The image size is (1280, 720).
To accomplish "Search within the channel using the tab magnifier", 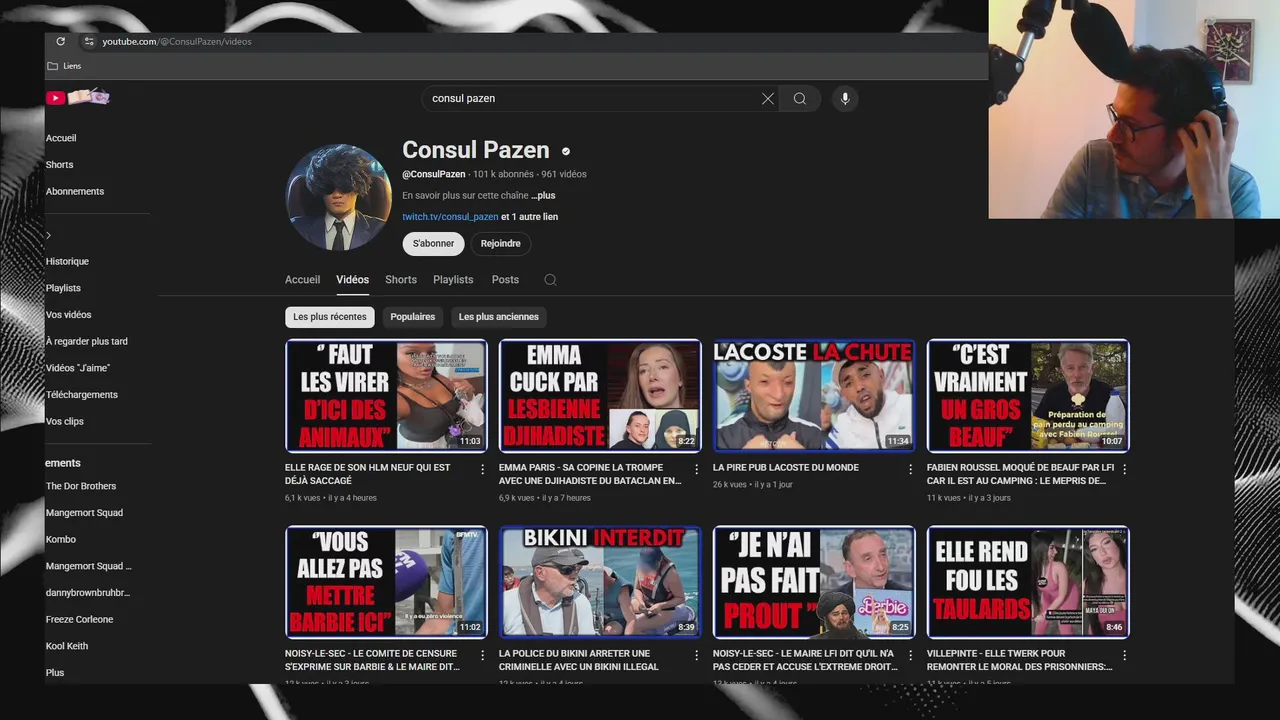I will pos(550,280).
